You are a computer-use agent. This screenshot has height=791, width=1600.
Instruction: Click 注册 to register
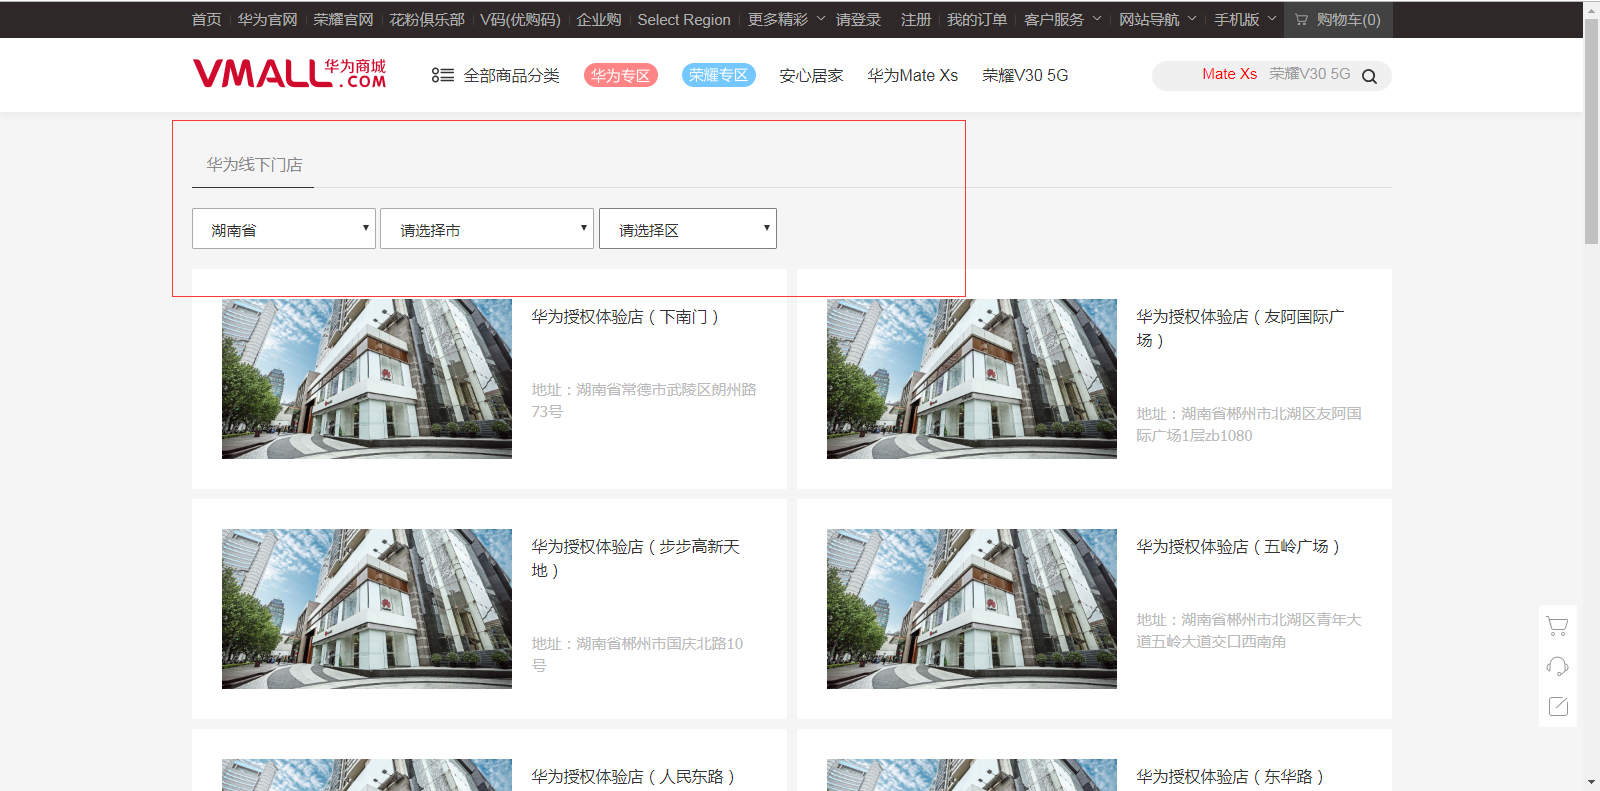click(916, 19)
